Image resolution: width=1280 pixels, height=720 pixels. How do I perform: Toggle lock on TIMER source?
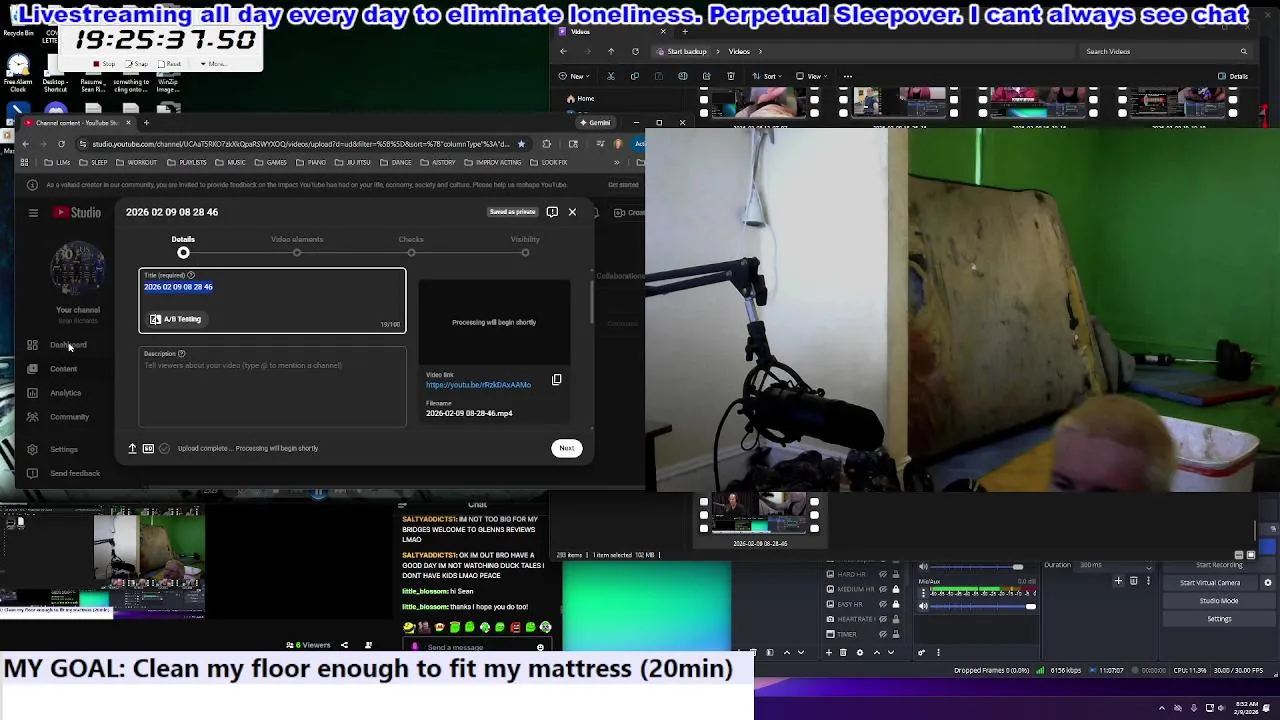point(896,634)
